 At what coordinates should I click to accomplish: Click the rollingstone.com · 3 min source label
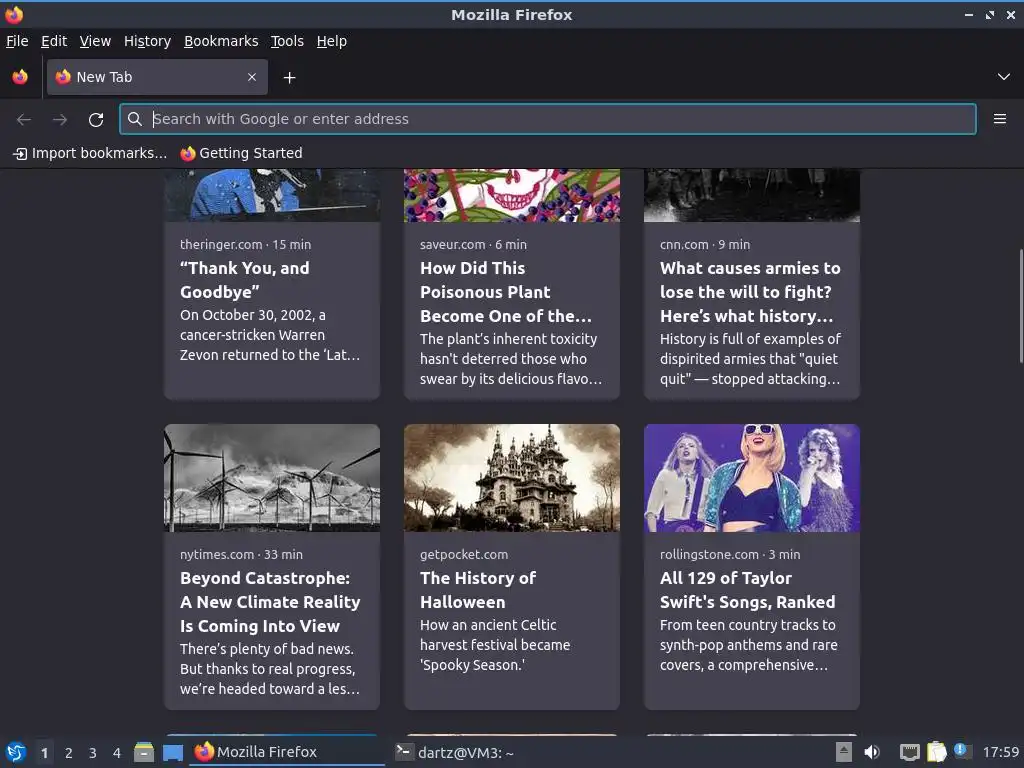(x=729, y=554)
